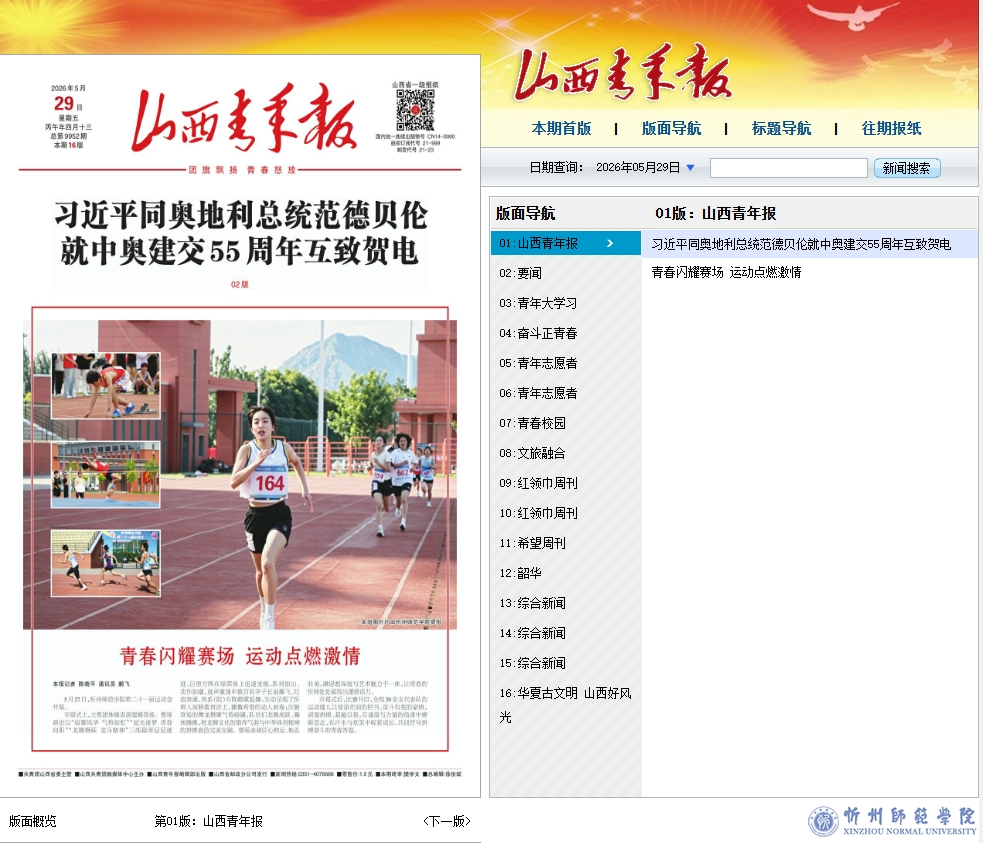Select page 01:山西青年报 in list

click(x=565, y=243)
